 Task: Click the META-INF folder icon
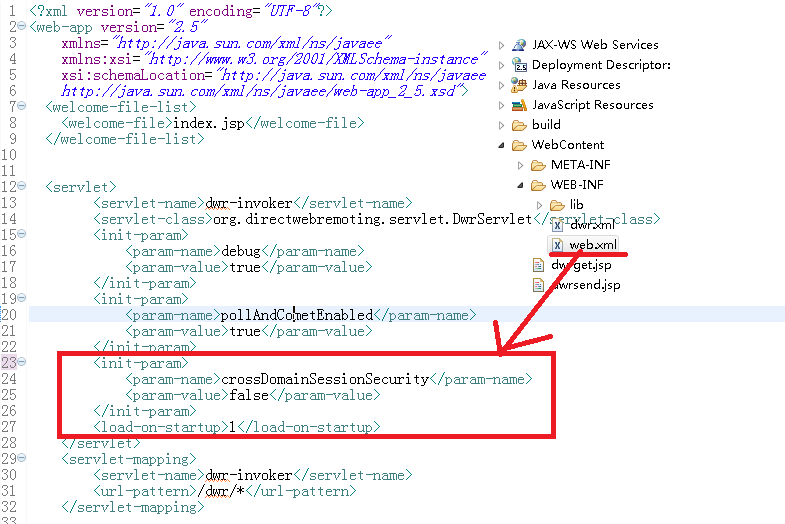click(538, 165)
